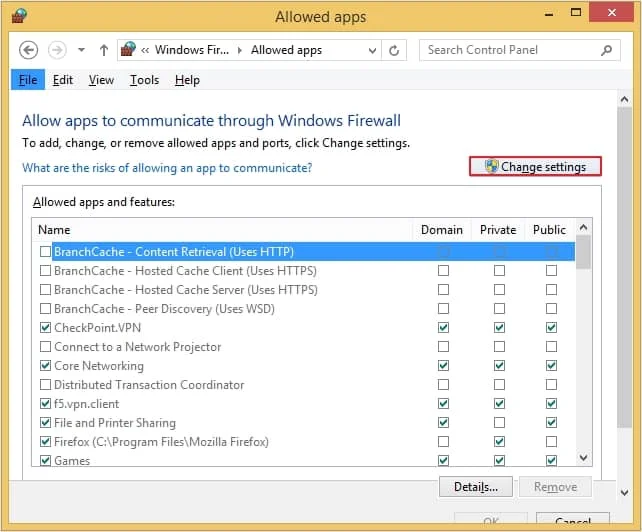The image size is (642, 532).
Task: Click the window scroll down arrow
Action: (x=624, y=492)
